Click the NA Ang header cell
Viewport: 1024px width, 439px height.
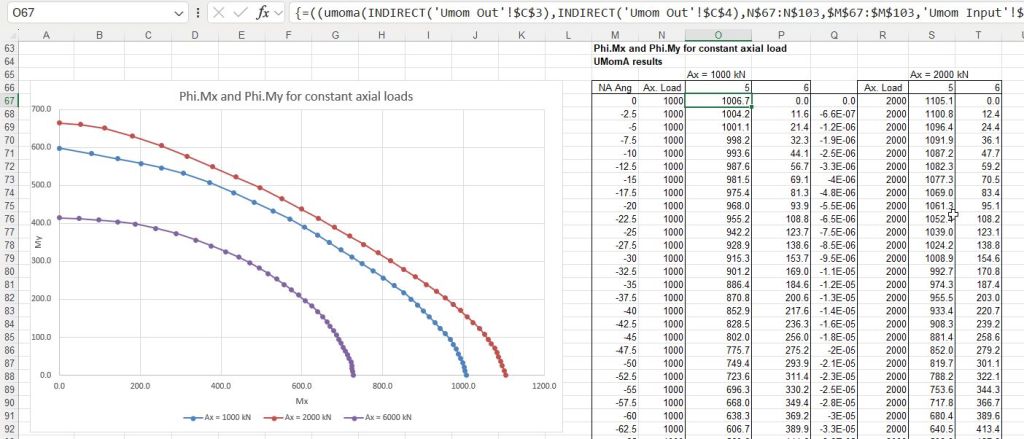click(x=615, y=88)
